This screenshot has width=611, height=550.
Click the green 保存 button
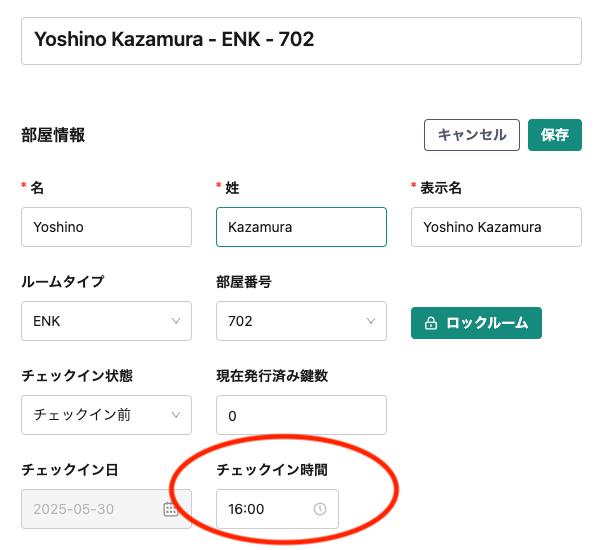click(554, 135)
